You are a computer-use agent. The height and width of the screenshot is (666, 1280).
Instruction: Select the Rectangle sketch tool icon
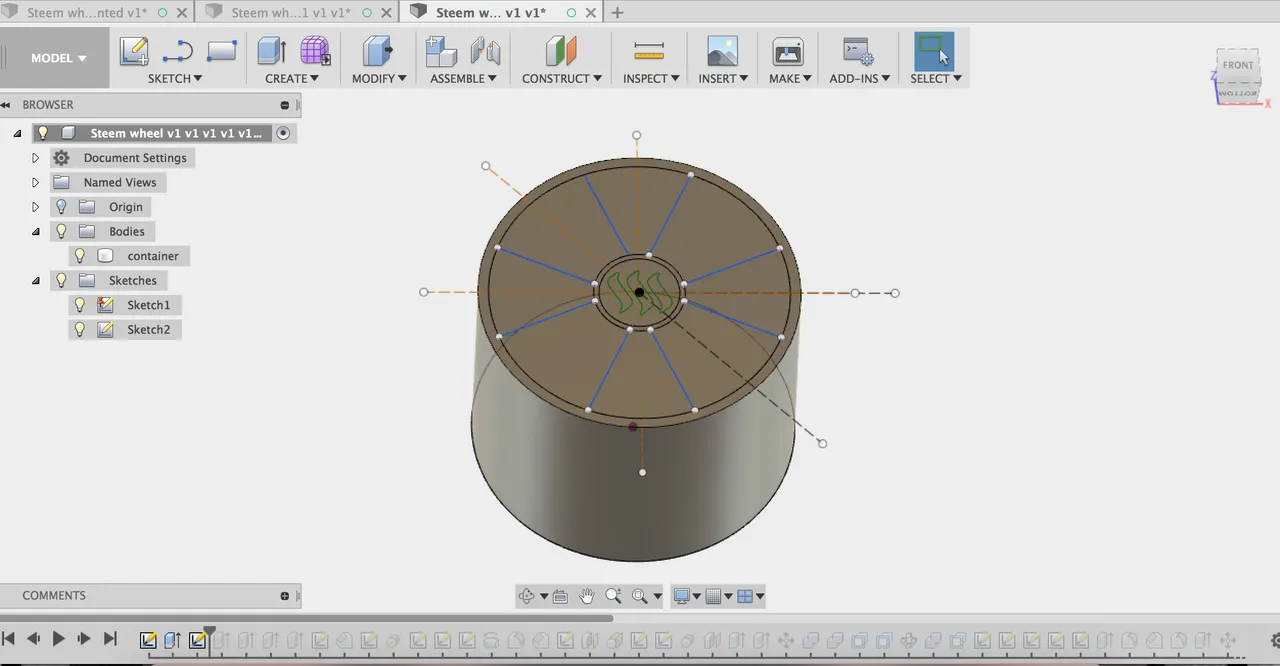(221, 51)
